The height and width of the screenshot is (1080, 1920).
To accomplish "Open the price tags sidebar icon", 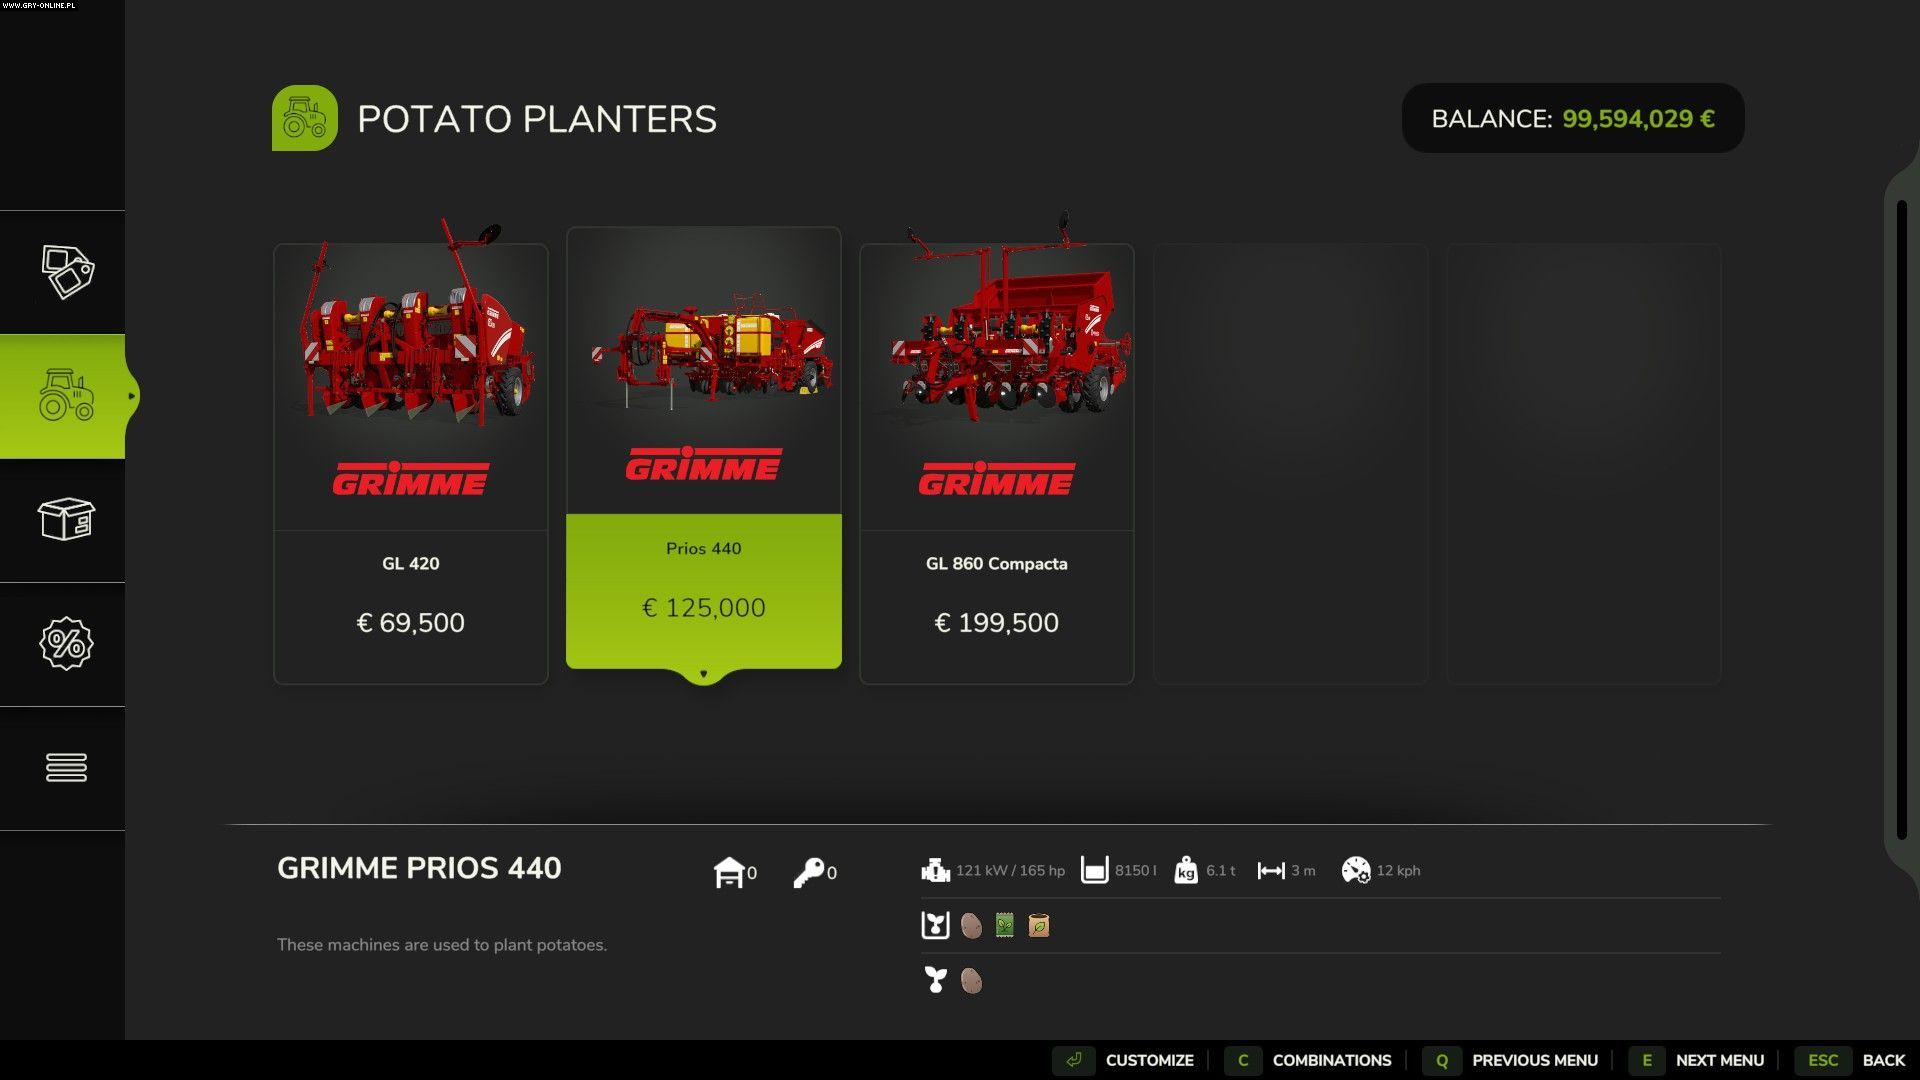I will [67, 272].
